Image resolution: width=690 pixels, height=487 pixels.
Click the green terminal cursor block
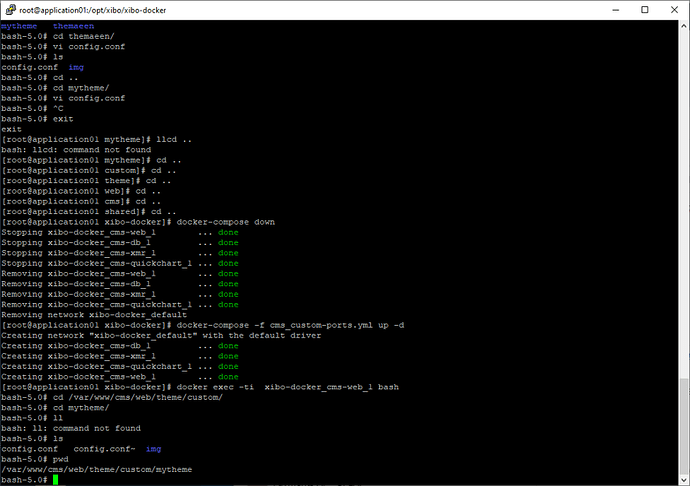pos(58,480)
